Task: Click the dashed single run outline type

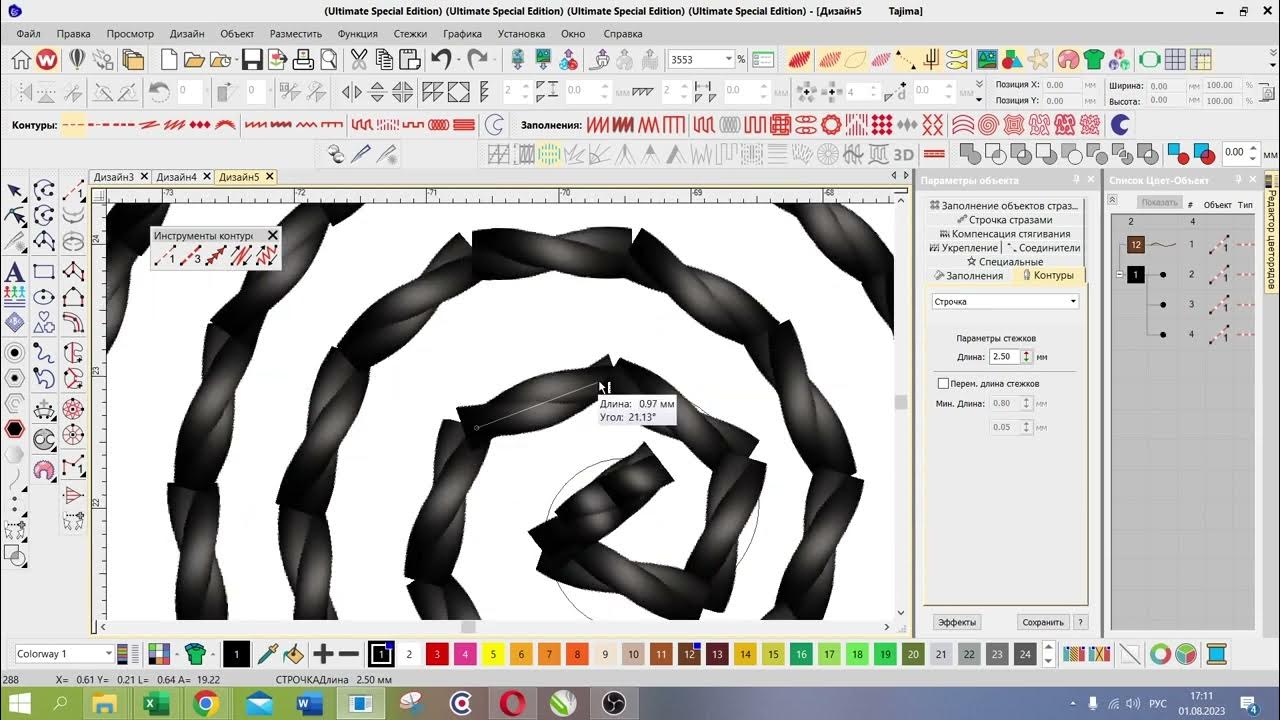Action: point(74,125)
